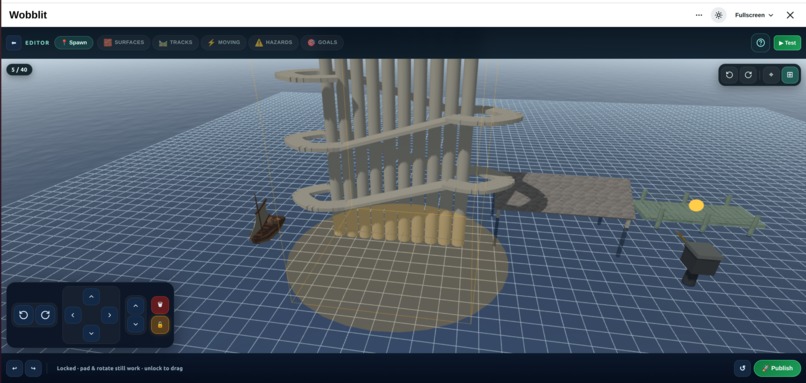
Task: Redo with the arrow in the bottom bar
Action: tap(33, 368)
